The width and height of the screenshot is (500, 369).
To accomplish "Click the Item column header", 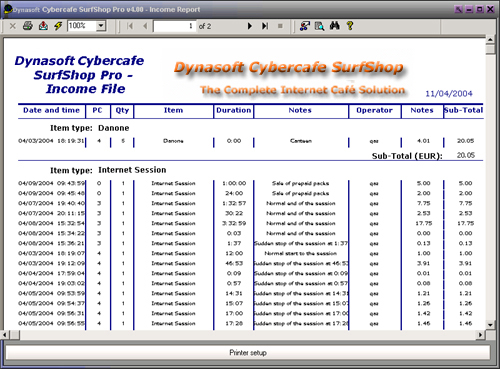I will tap(173, 110).
